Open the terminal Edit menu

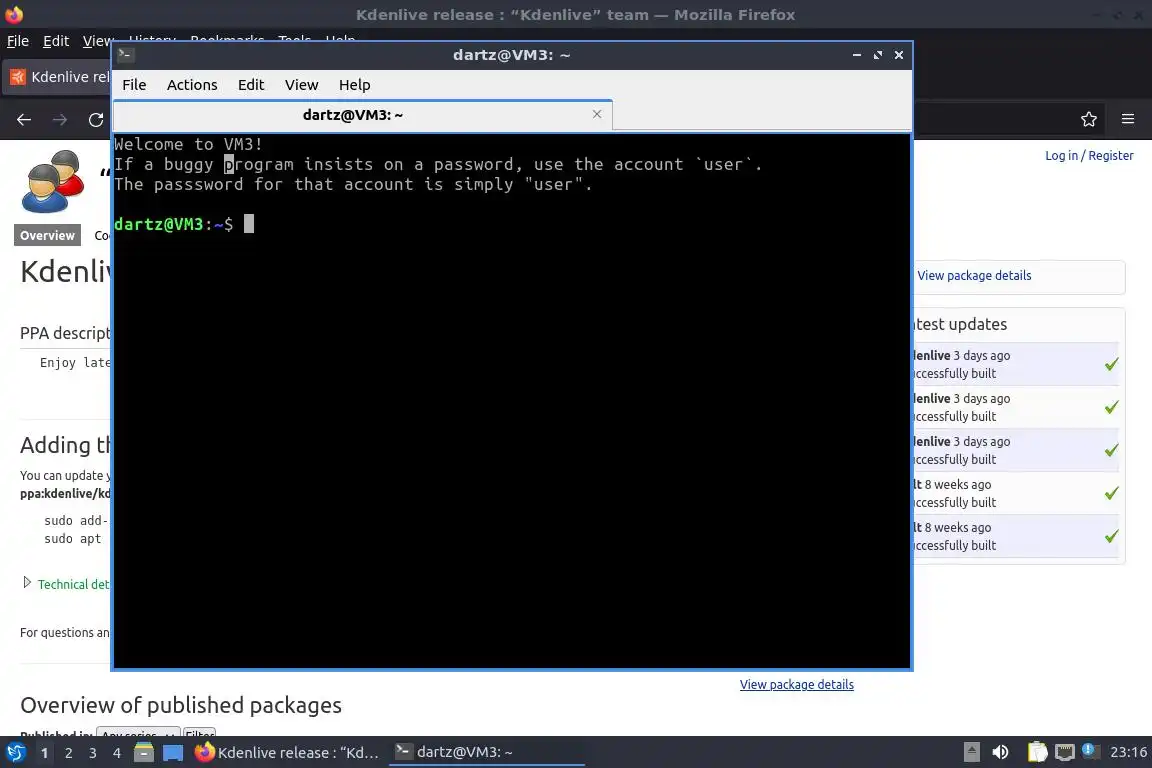click(251, 85)
